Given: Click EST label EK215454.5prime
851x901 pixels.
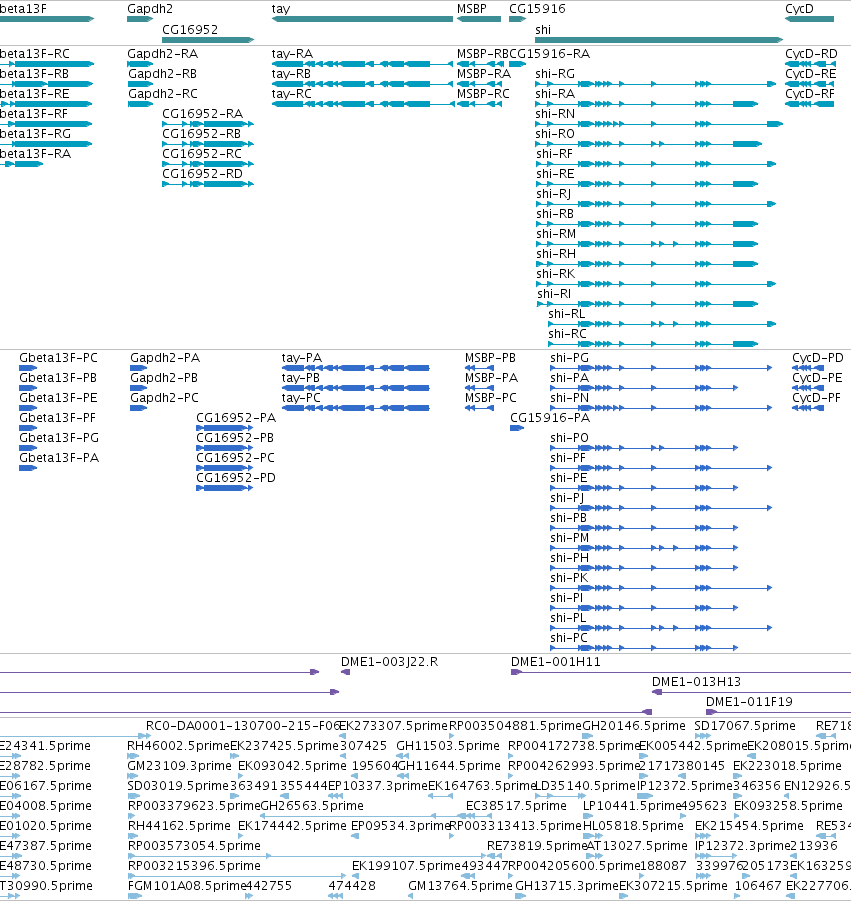Looking at the screenshot, I should click(x=749, y=826).
